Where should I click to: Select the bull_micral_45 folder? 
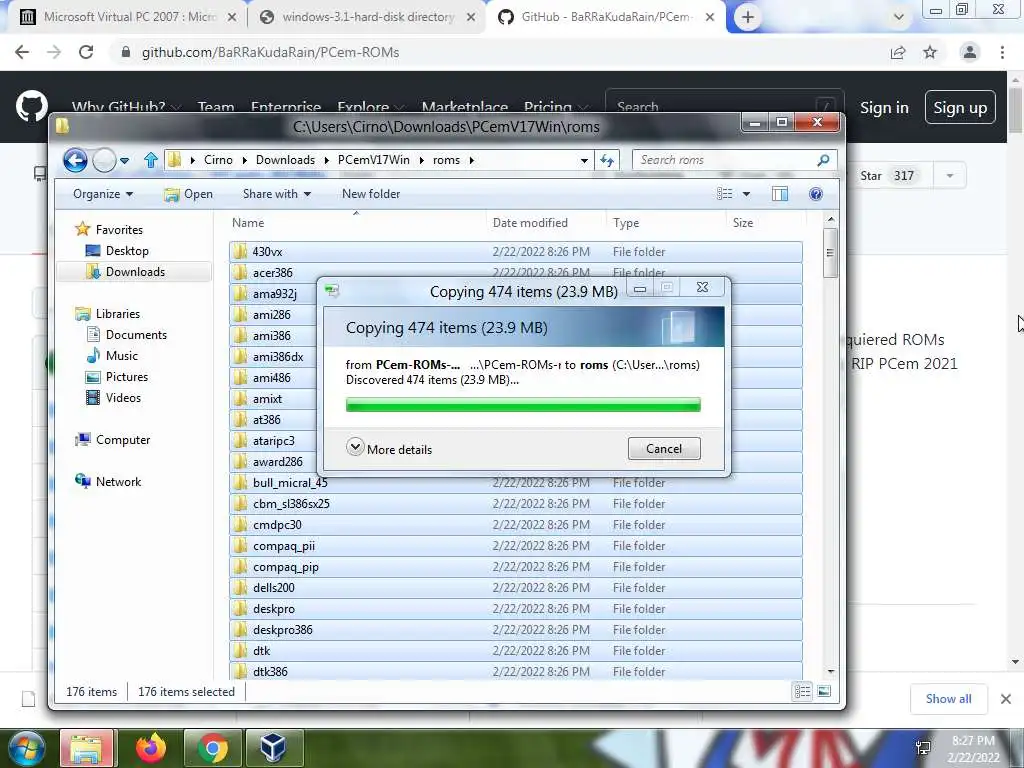tap(516, 483)
